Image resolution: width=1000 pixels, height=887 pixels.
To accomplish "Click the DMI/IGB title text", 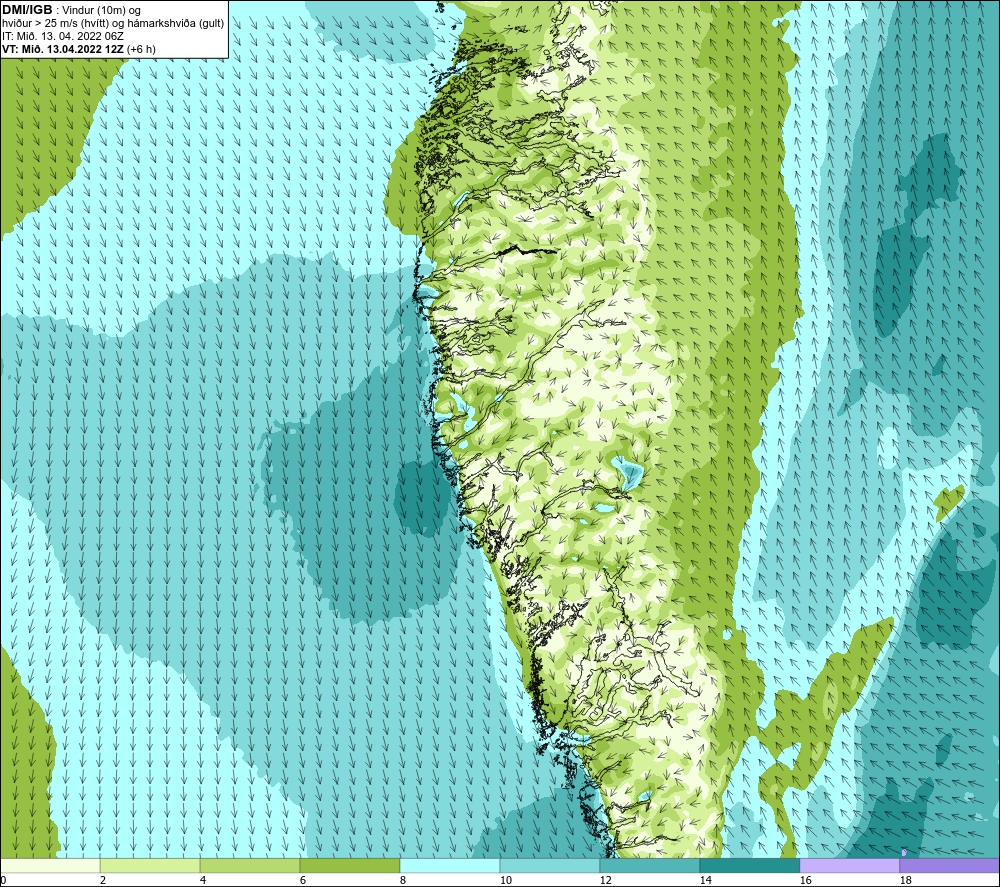I will coord(27,10).
